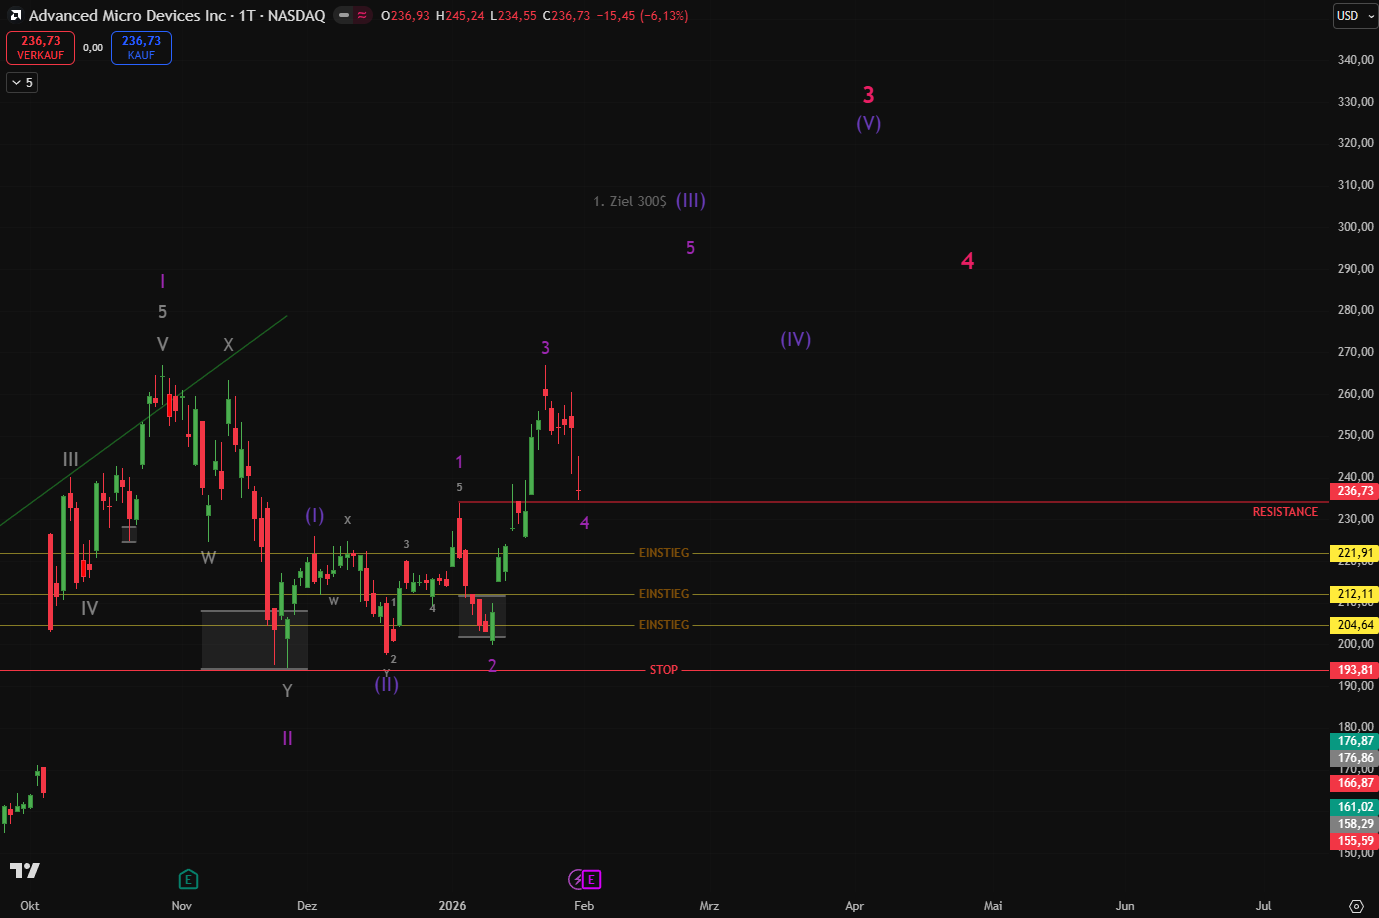1379x918 pixels.
Task: Click the red 193,81 stop price label
Action: 1355,670
